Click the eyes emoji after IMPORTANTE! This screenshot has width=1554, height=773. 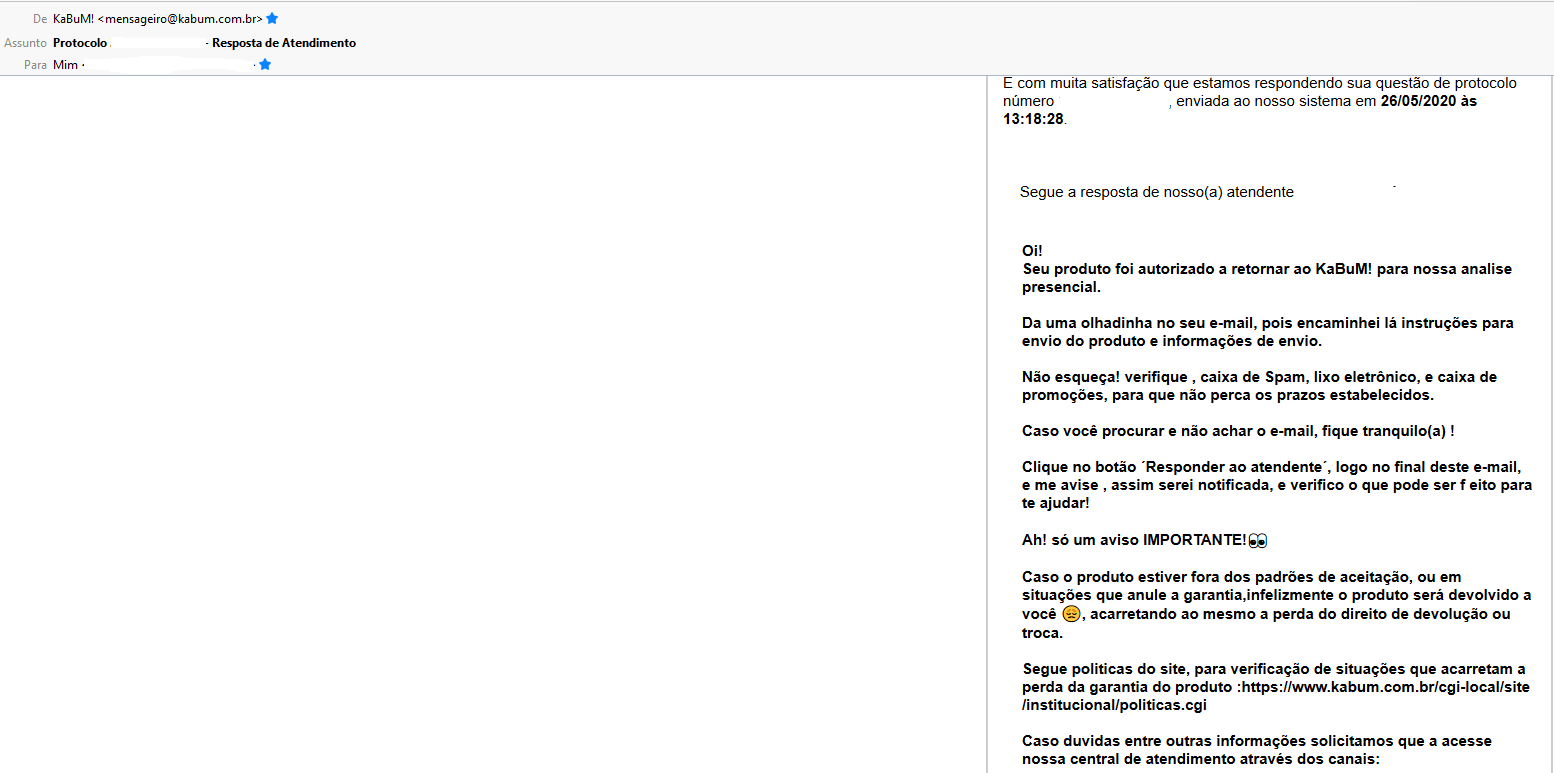click(1258, 541)
